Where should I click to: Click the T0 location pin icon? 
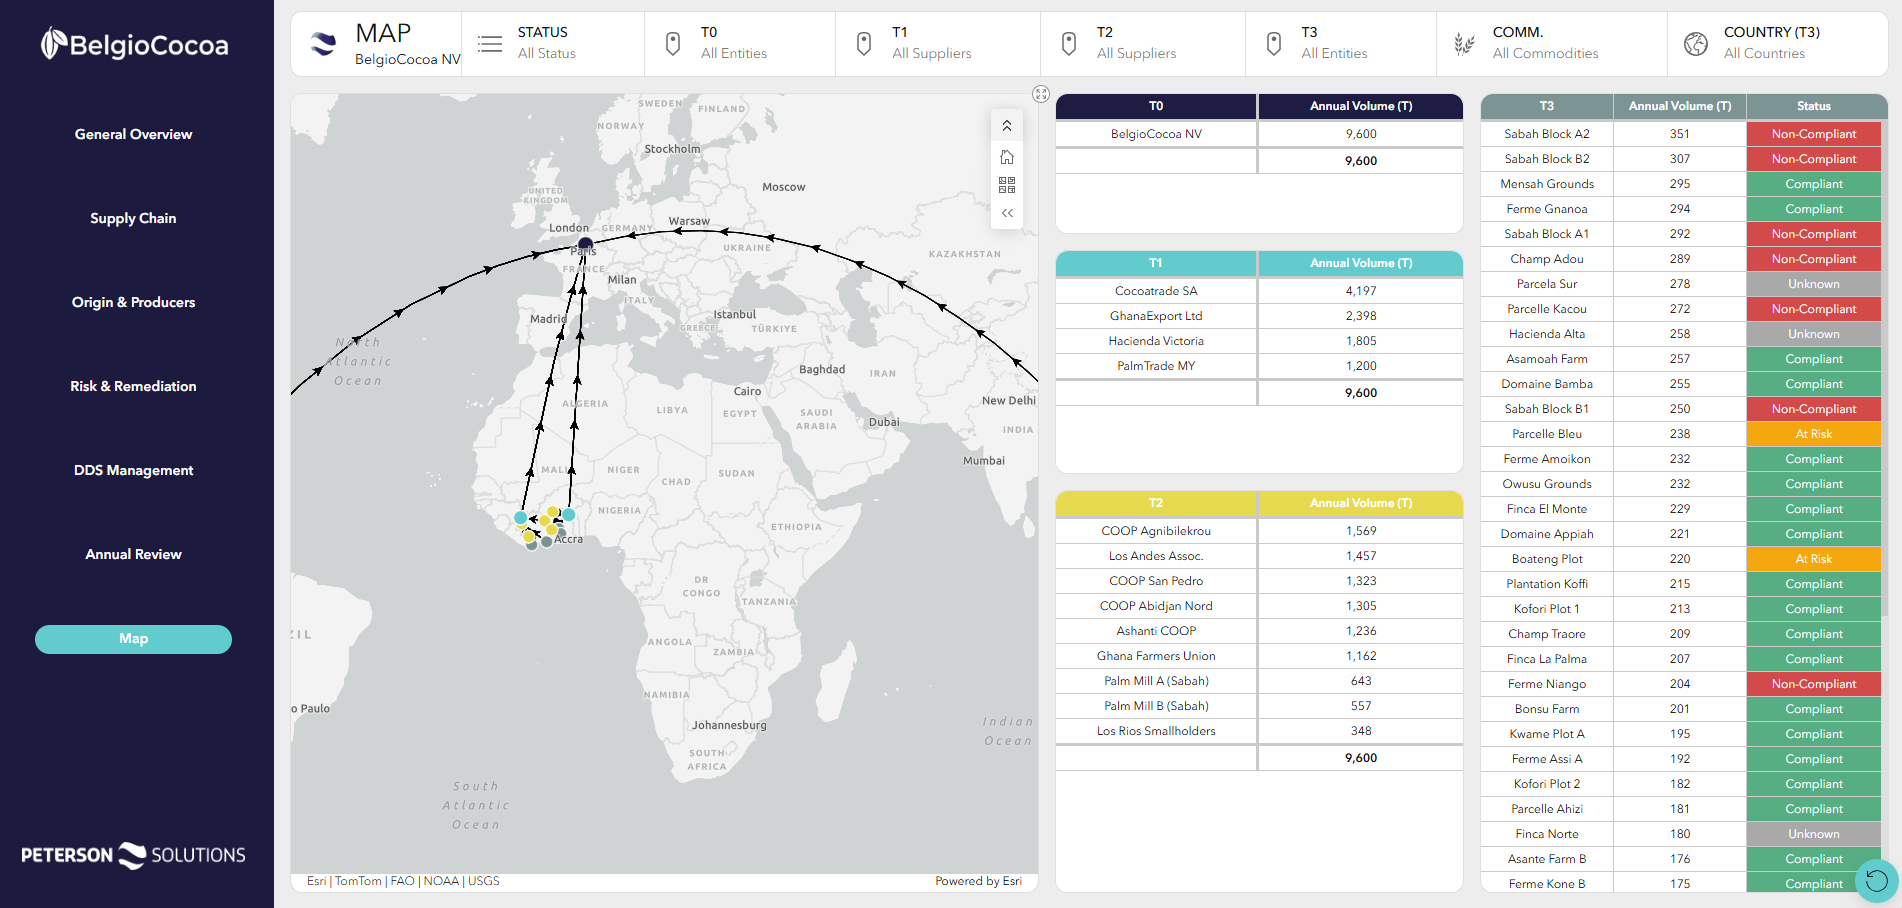[x=673, y=44]
